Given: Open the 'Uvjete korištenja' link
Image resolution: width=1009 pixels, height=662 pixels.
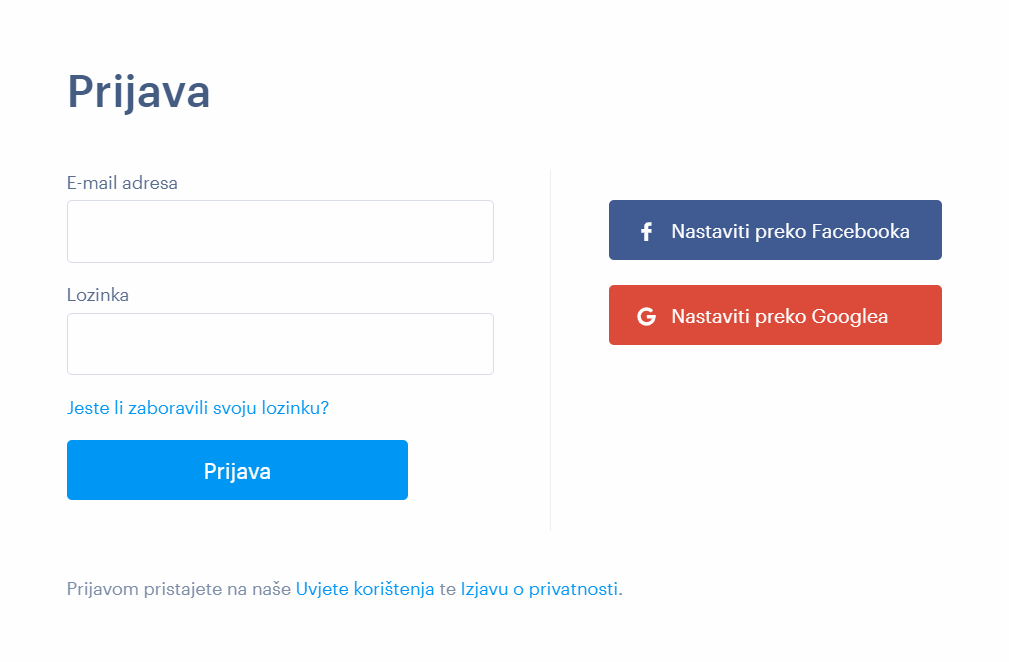Looking at the screenshot, I should point(365,589).
